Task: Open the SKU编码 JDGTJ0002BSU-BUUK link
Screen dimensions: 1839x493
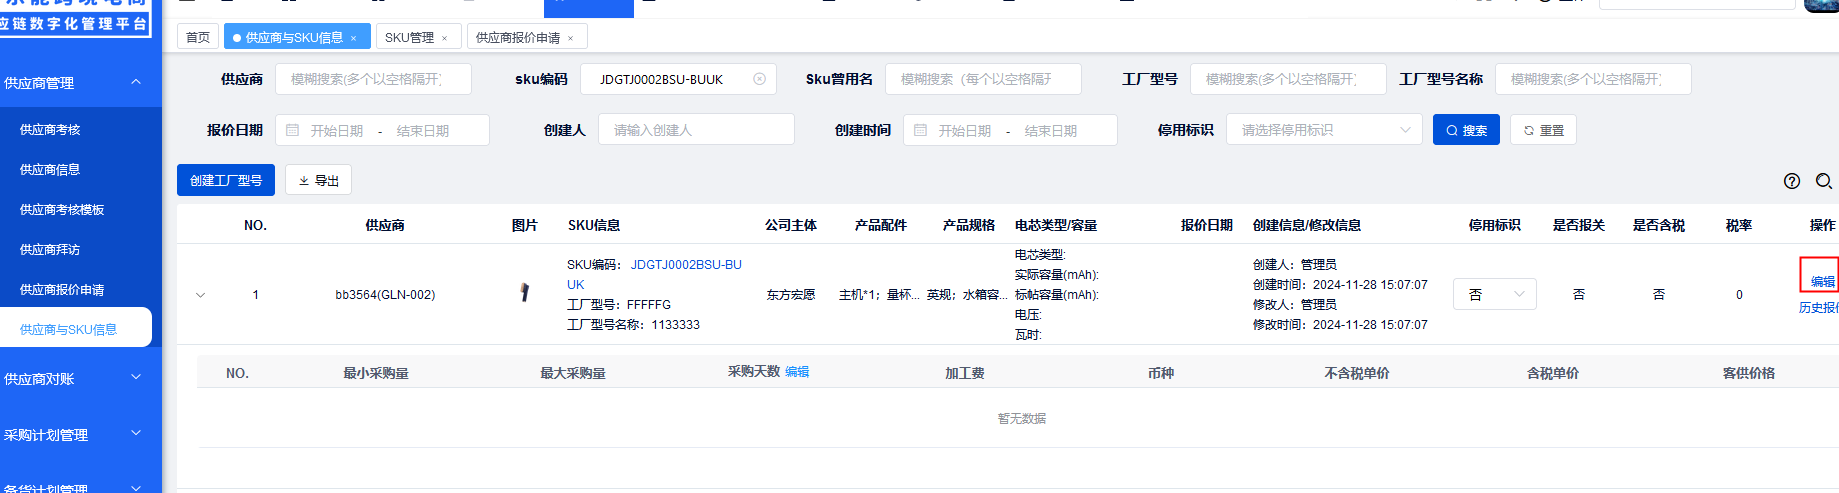Action: tap(654, 275)
